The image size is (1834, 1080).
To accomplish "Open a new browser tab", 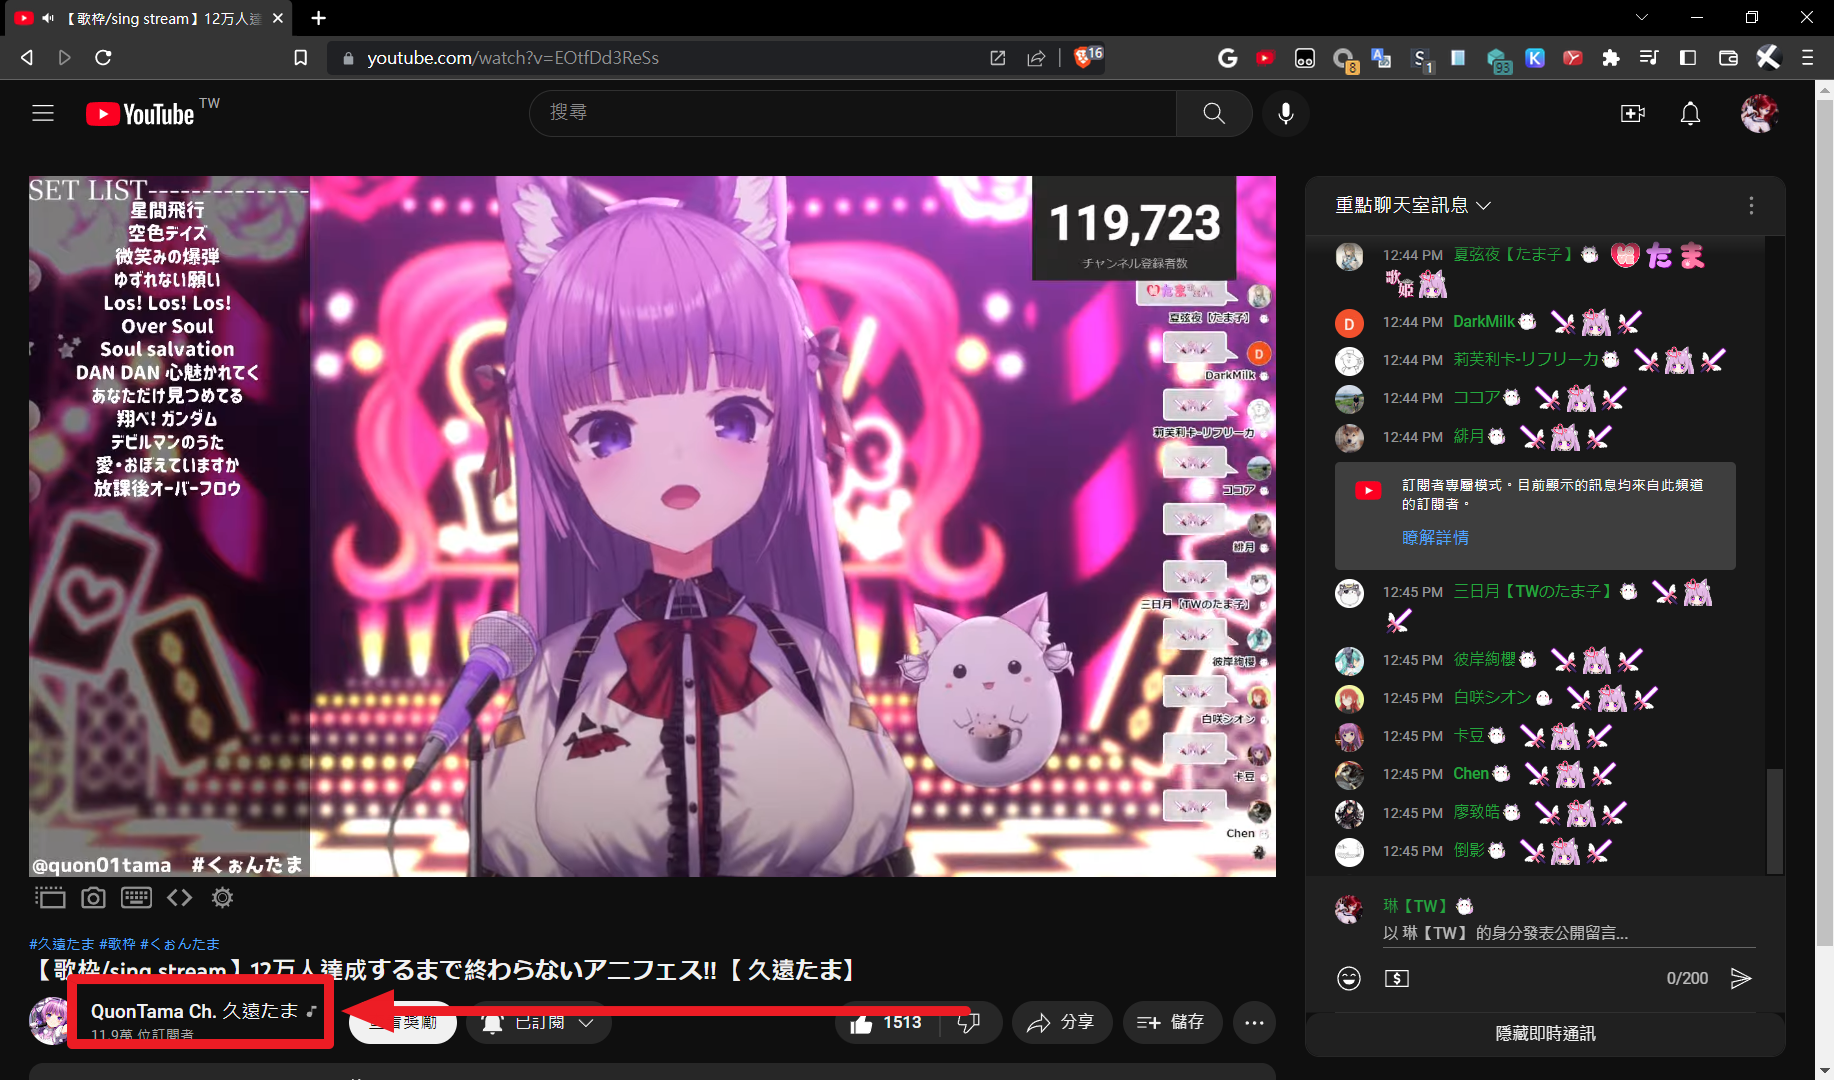I will click(318, 18).
